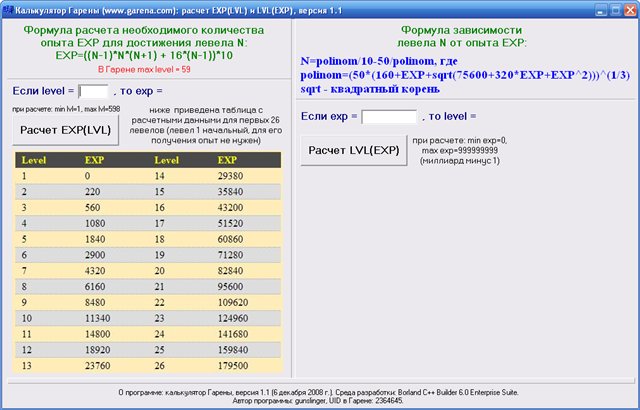Click level 10 cell in table
640x410 pixels.
(x=27, y=318)
